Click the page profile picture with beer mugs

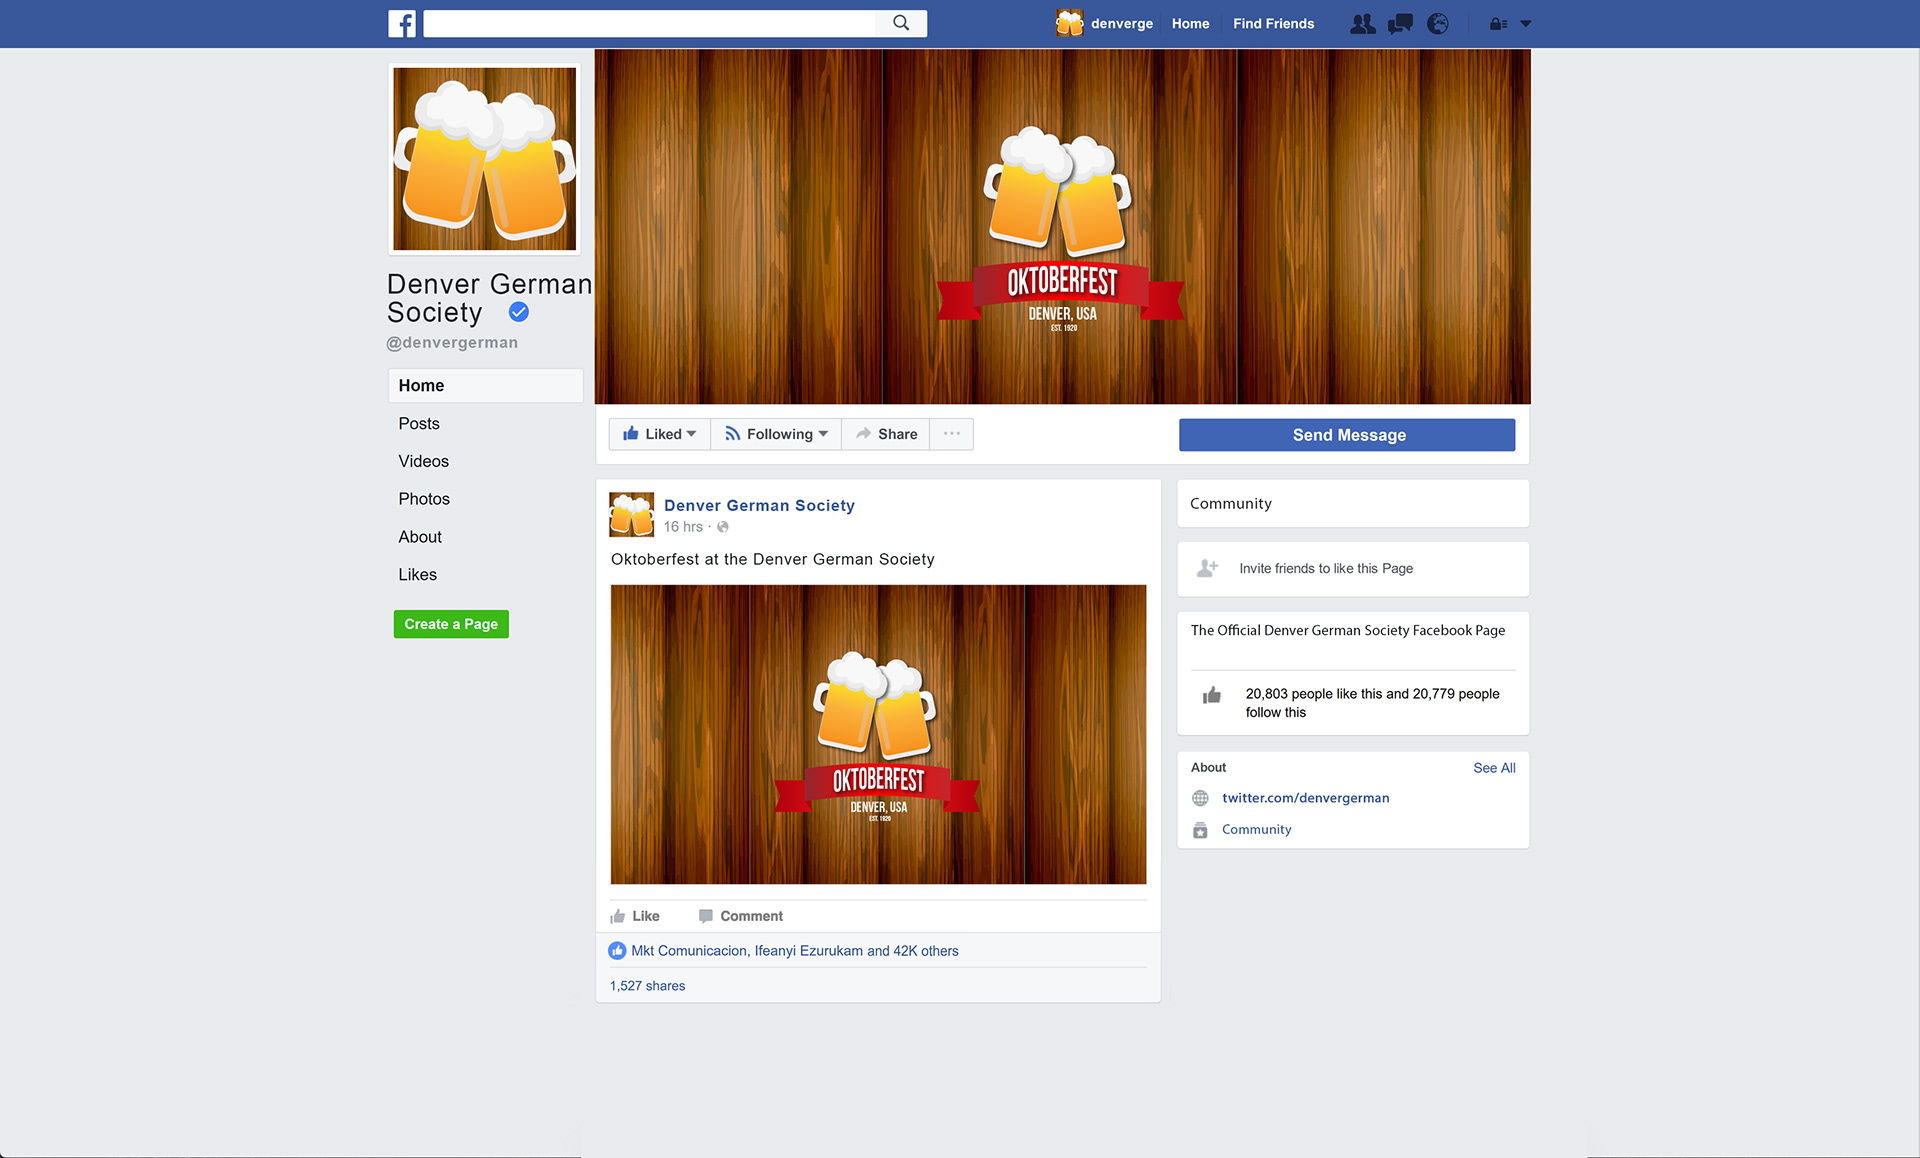coord(485,159)
